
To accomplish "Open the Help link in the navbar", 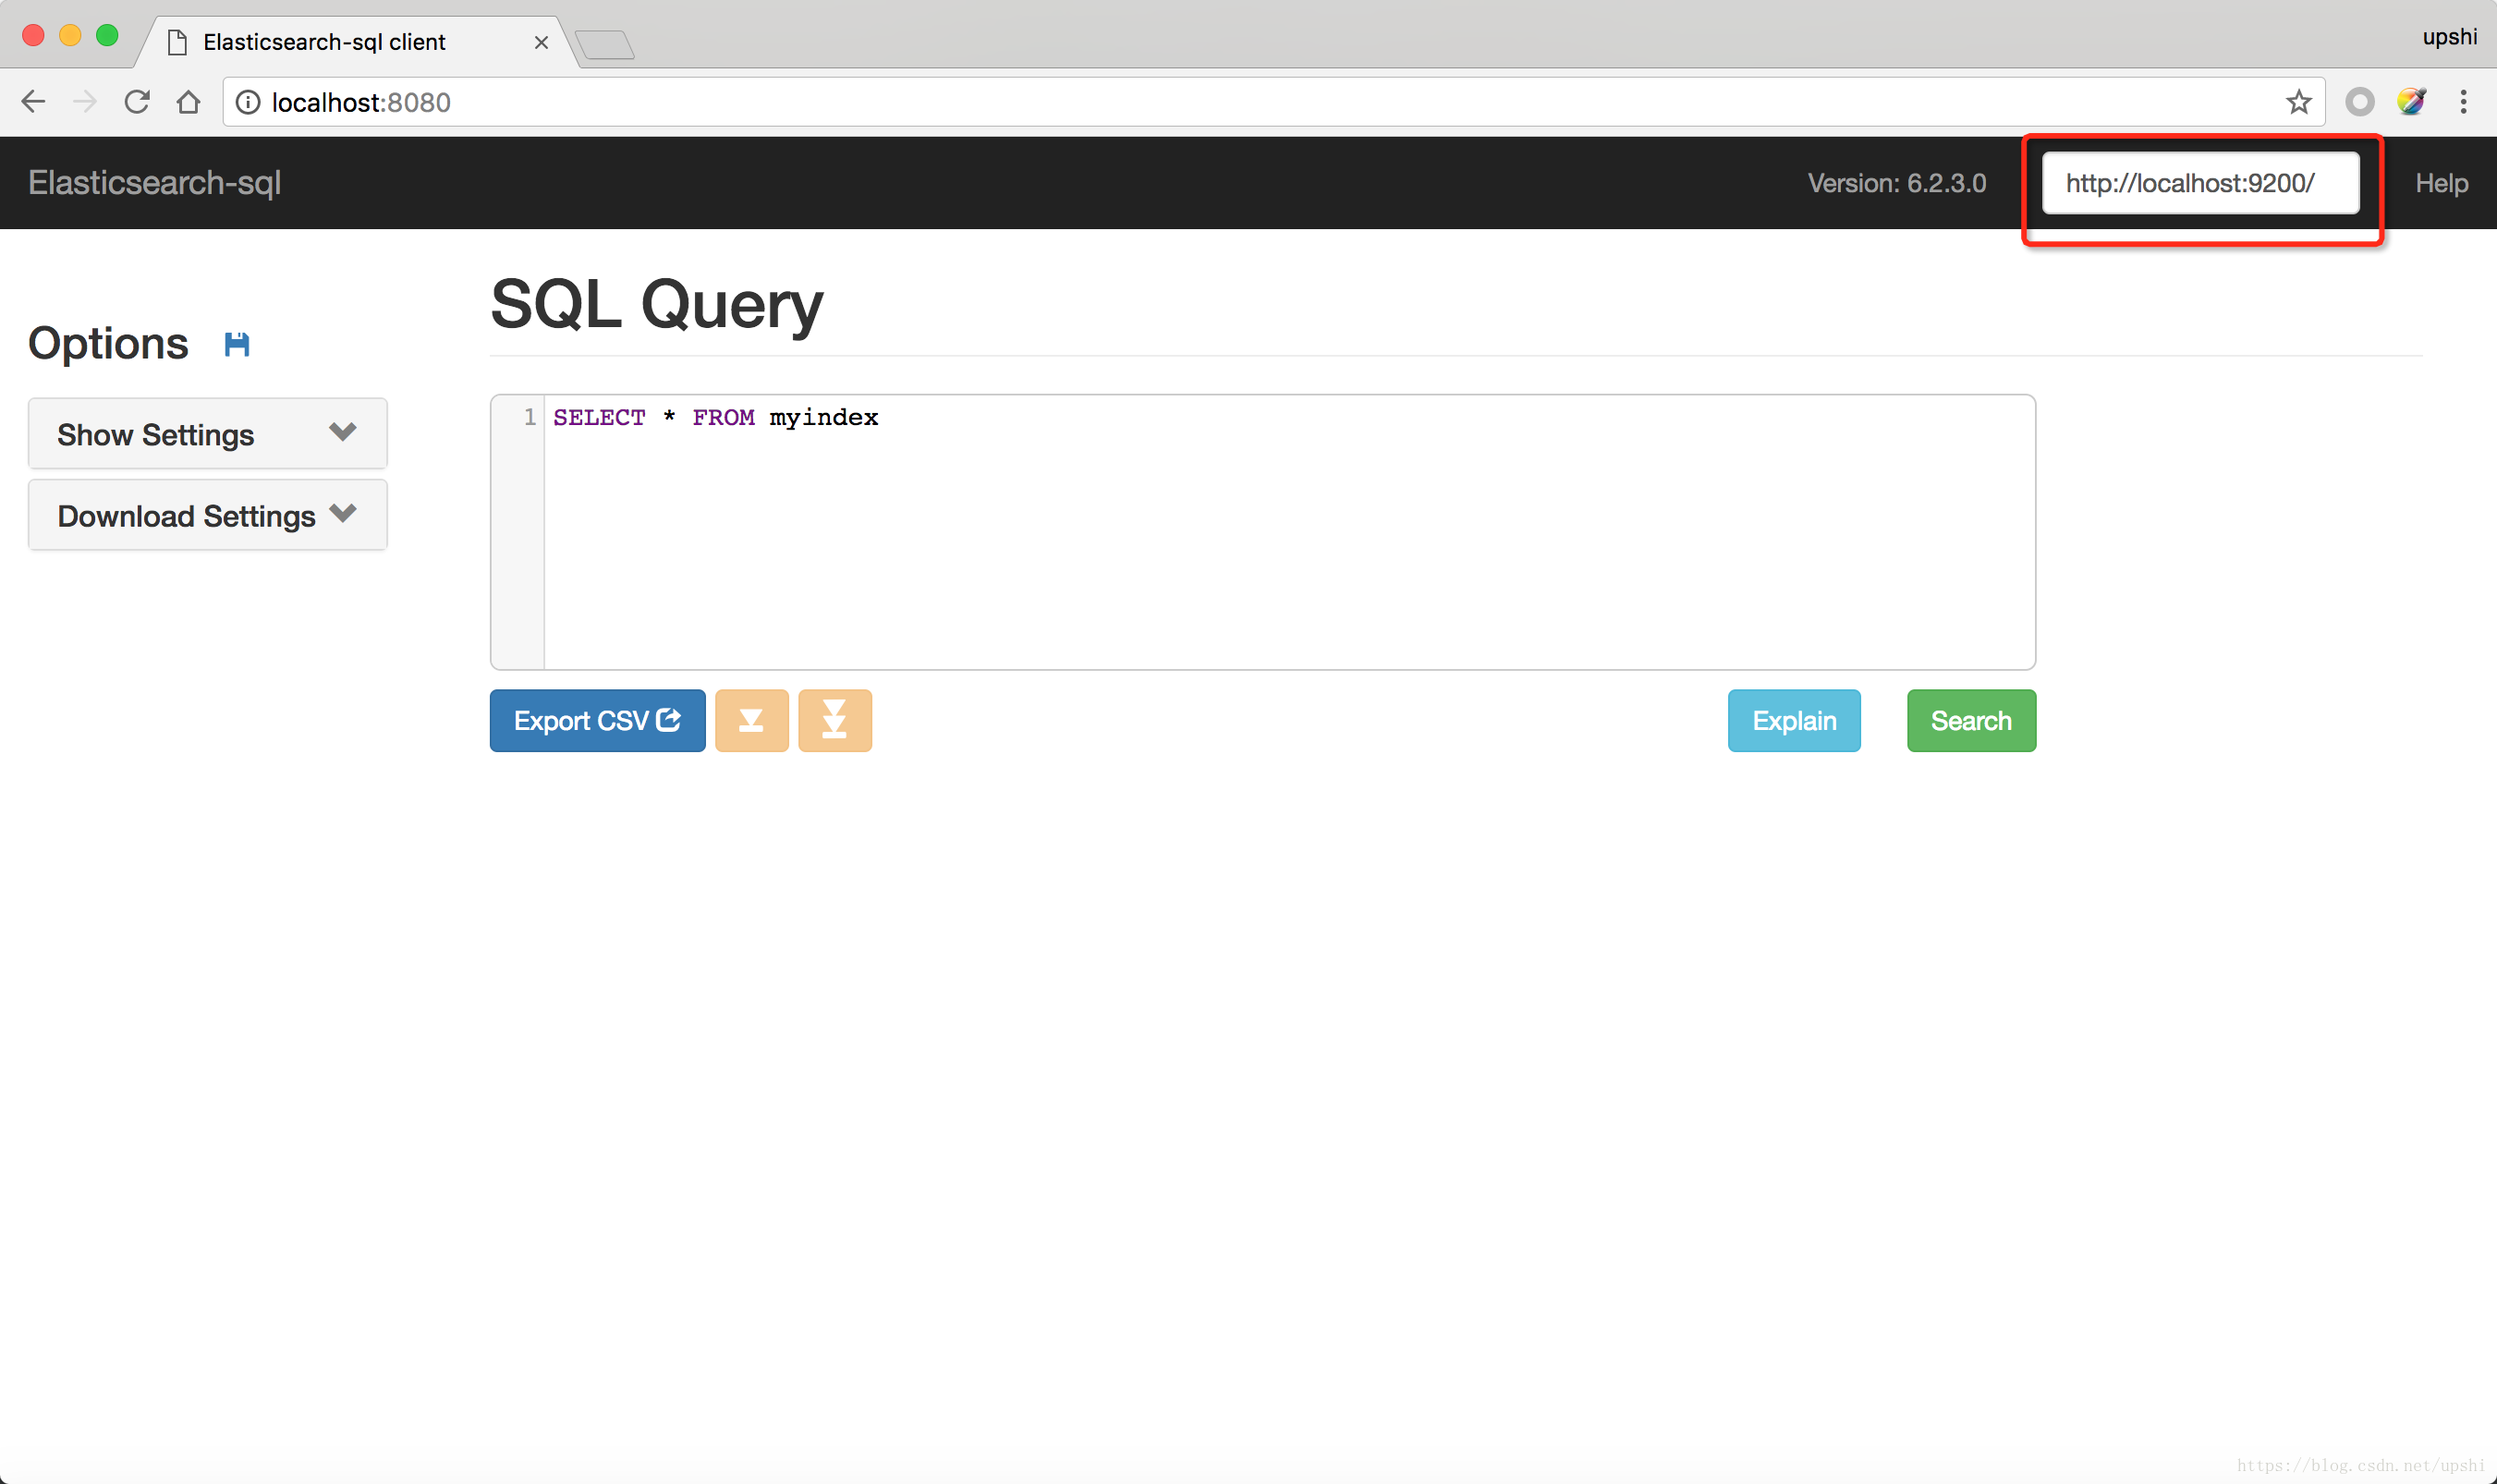I will coord(2441,183).
